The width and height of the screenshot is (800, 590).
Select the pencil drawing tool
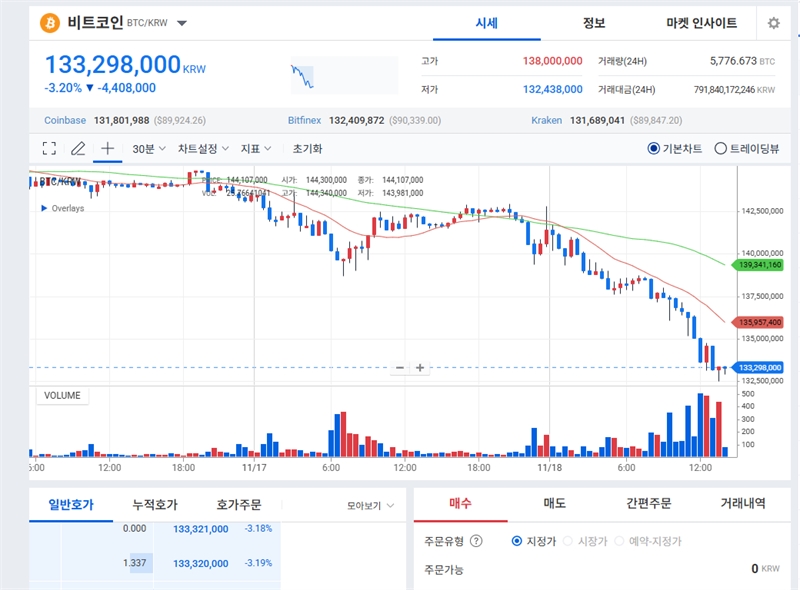pyautogui.click(x=78, y=148)
